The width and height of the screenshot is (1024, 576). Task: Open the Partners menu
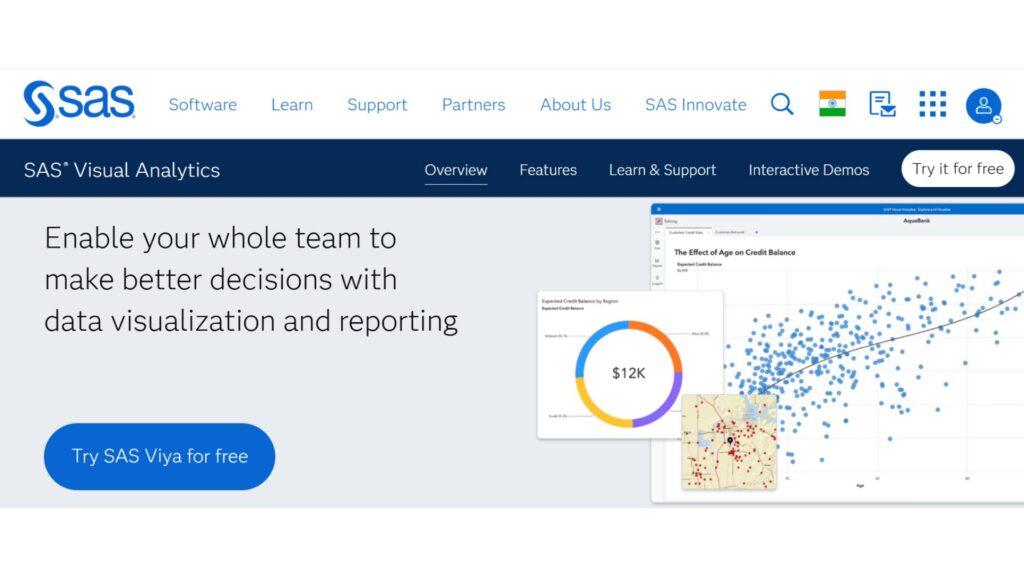tap(473, 104)
